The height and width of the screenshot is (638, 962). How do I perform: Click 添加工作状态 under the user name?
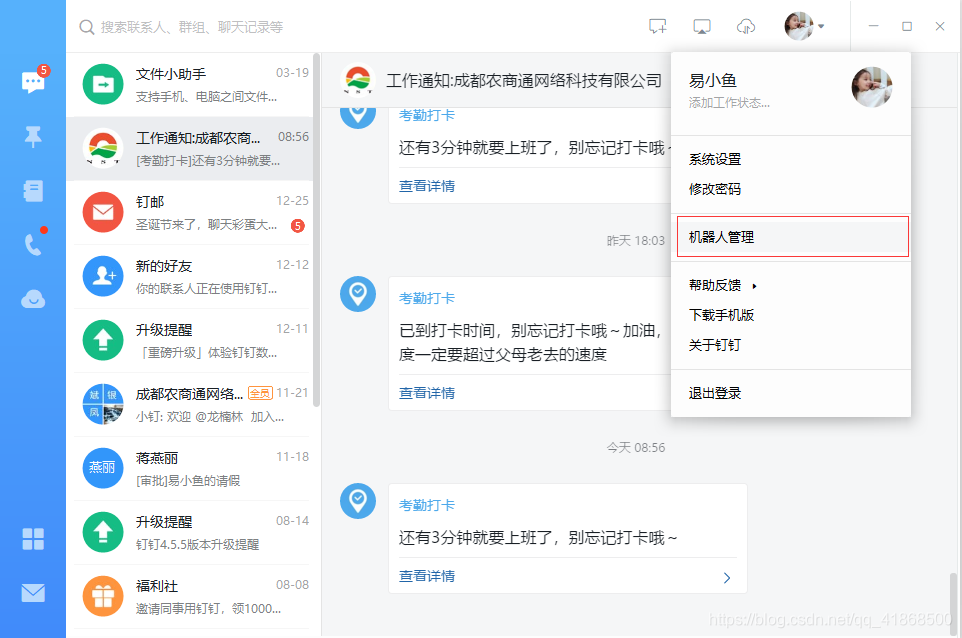point(729,103)
